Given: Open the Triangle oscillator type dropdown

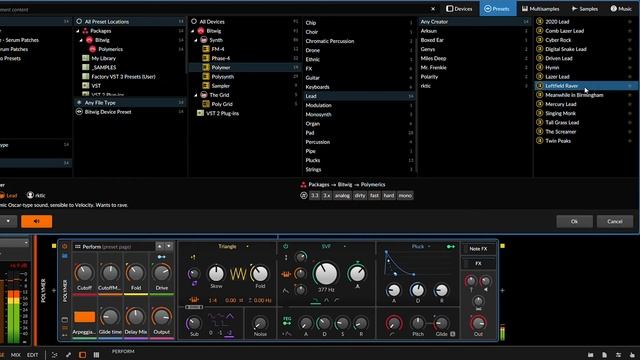Looking at the screenshot, I should (247, 247).
